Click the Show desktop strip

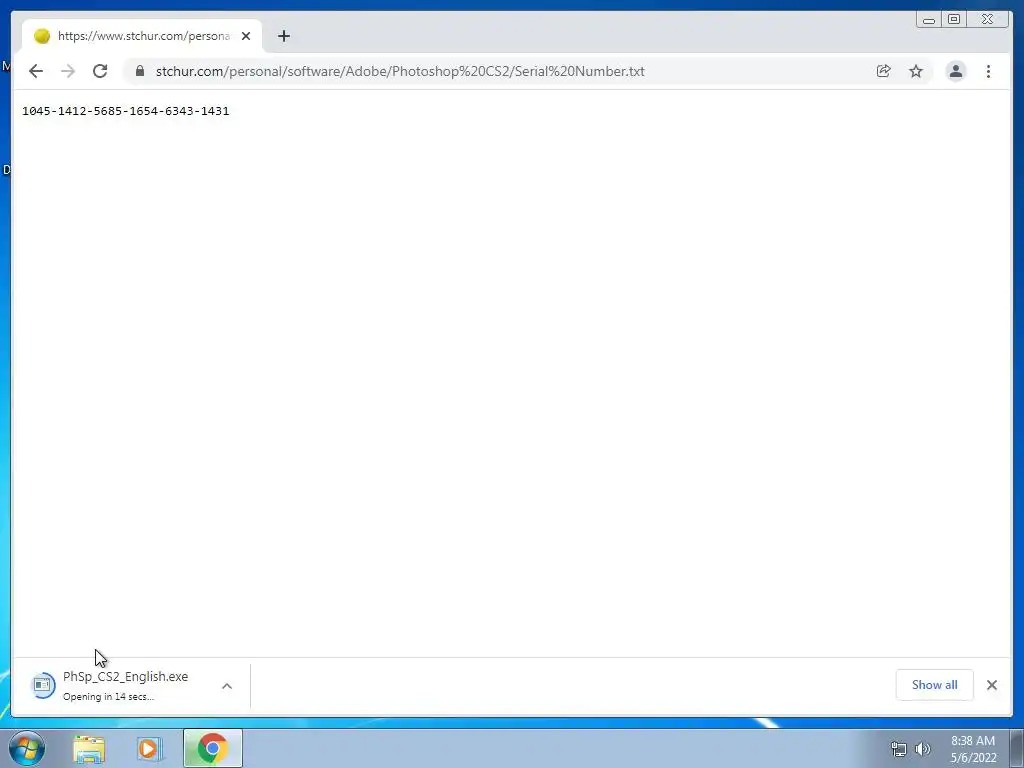[x=1017, y=748]
